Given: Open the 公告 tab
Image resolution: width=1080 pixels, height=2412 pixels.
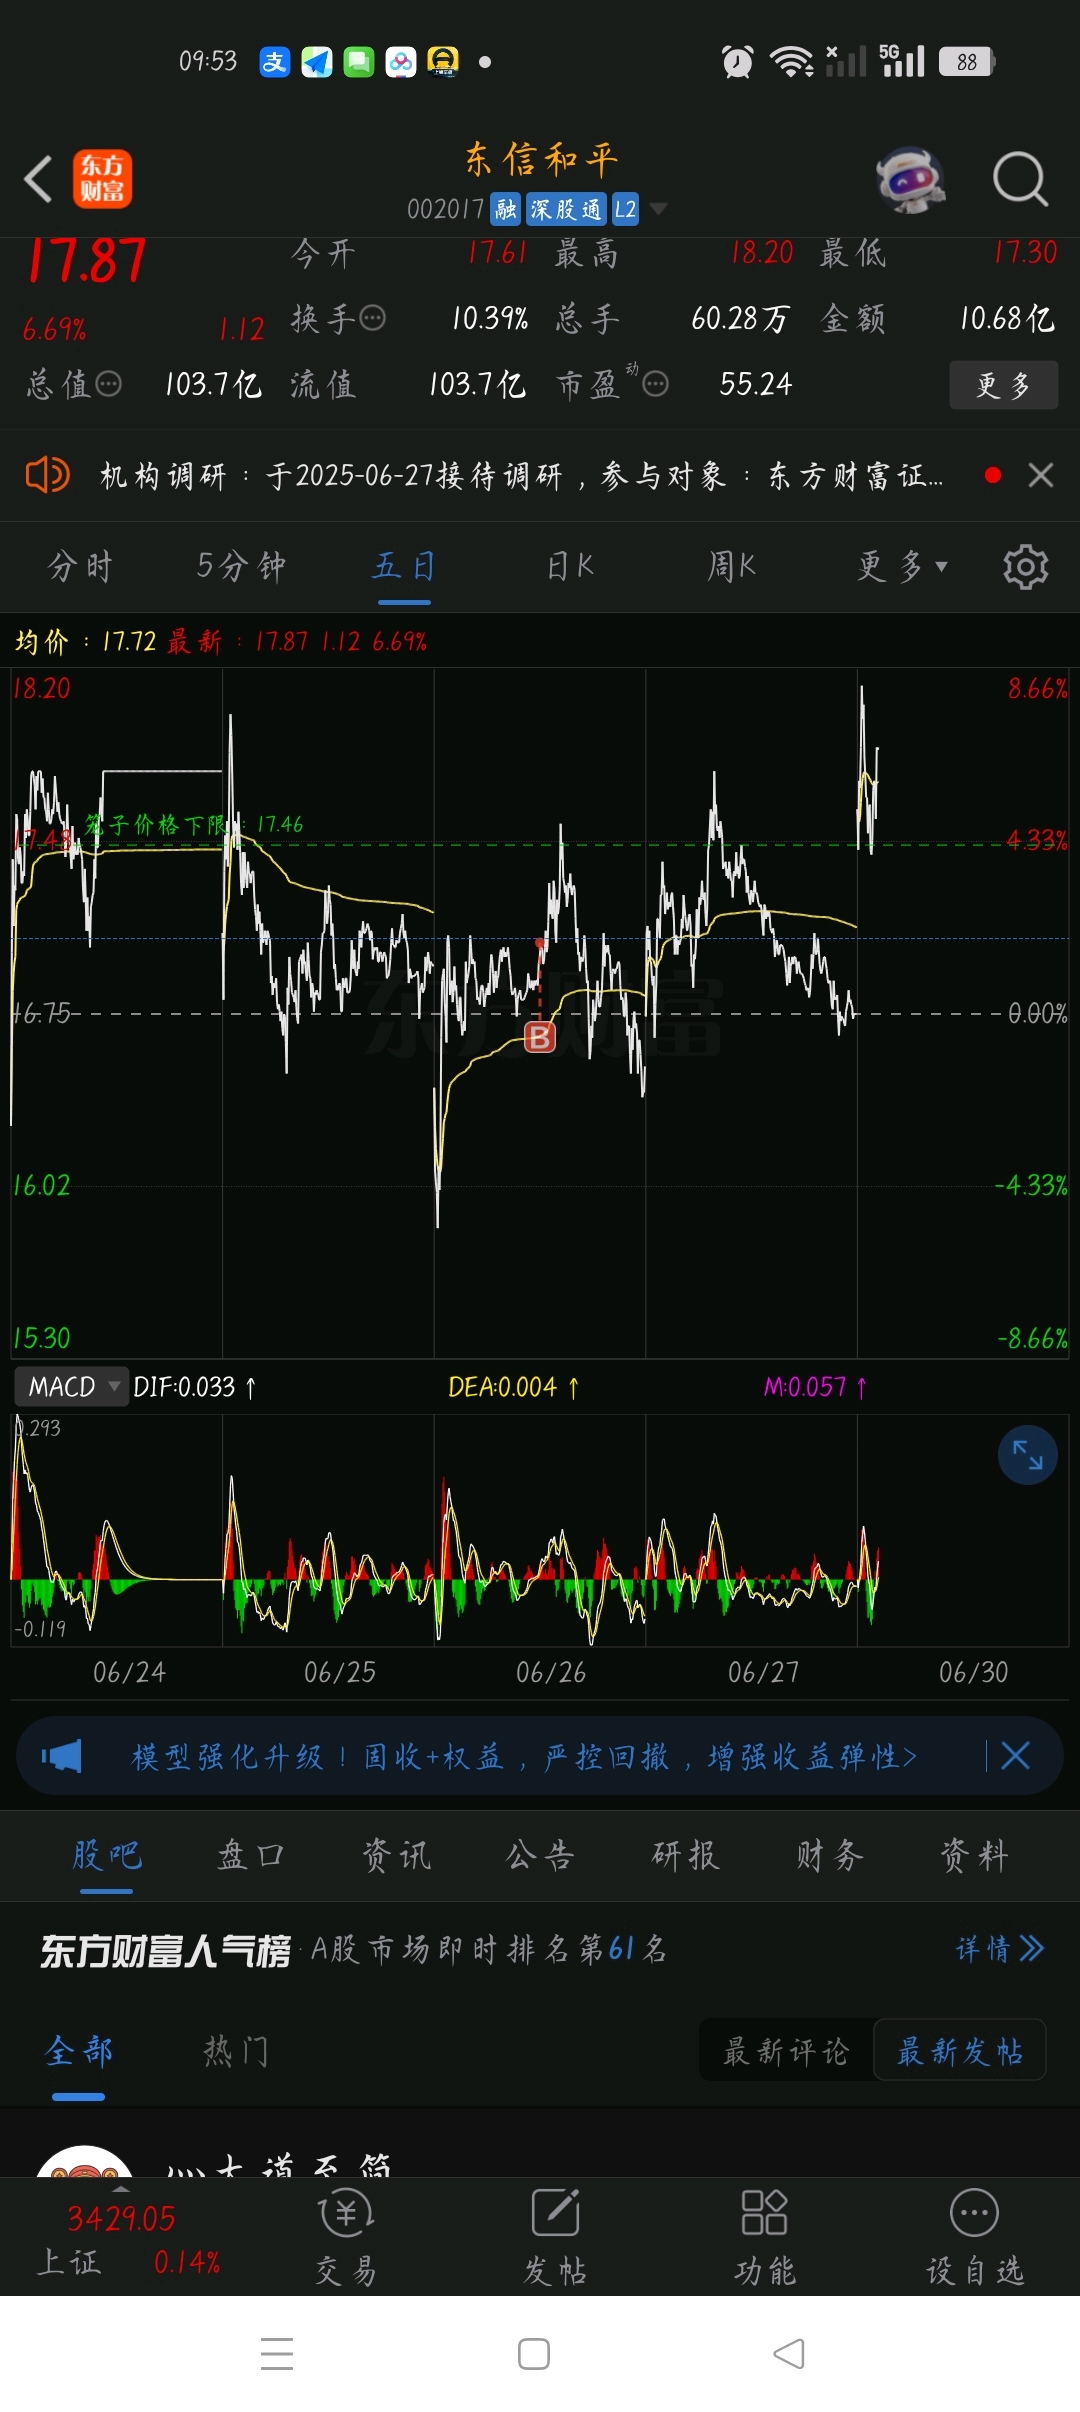Looking at the screenshot, I should click(540, 1856).
